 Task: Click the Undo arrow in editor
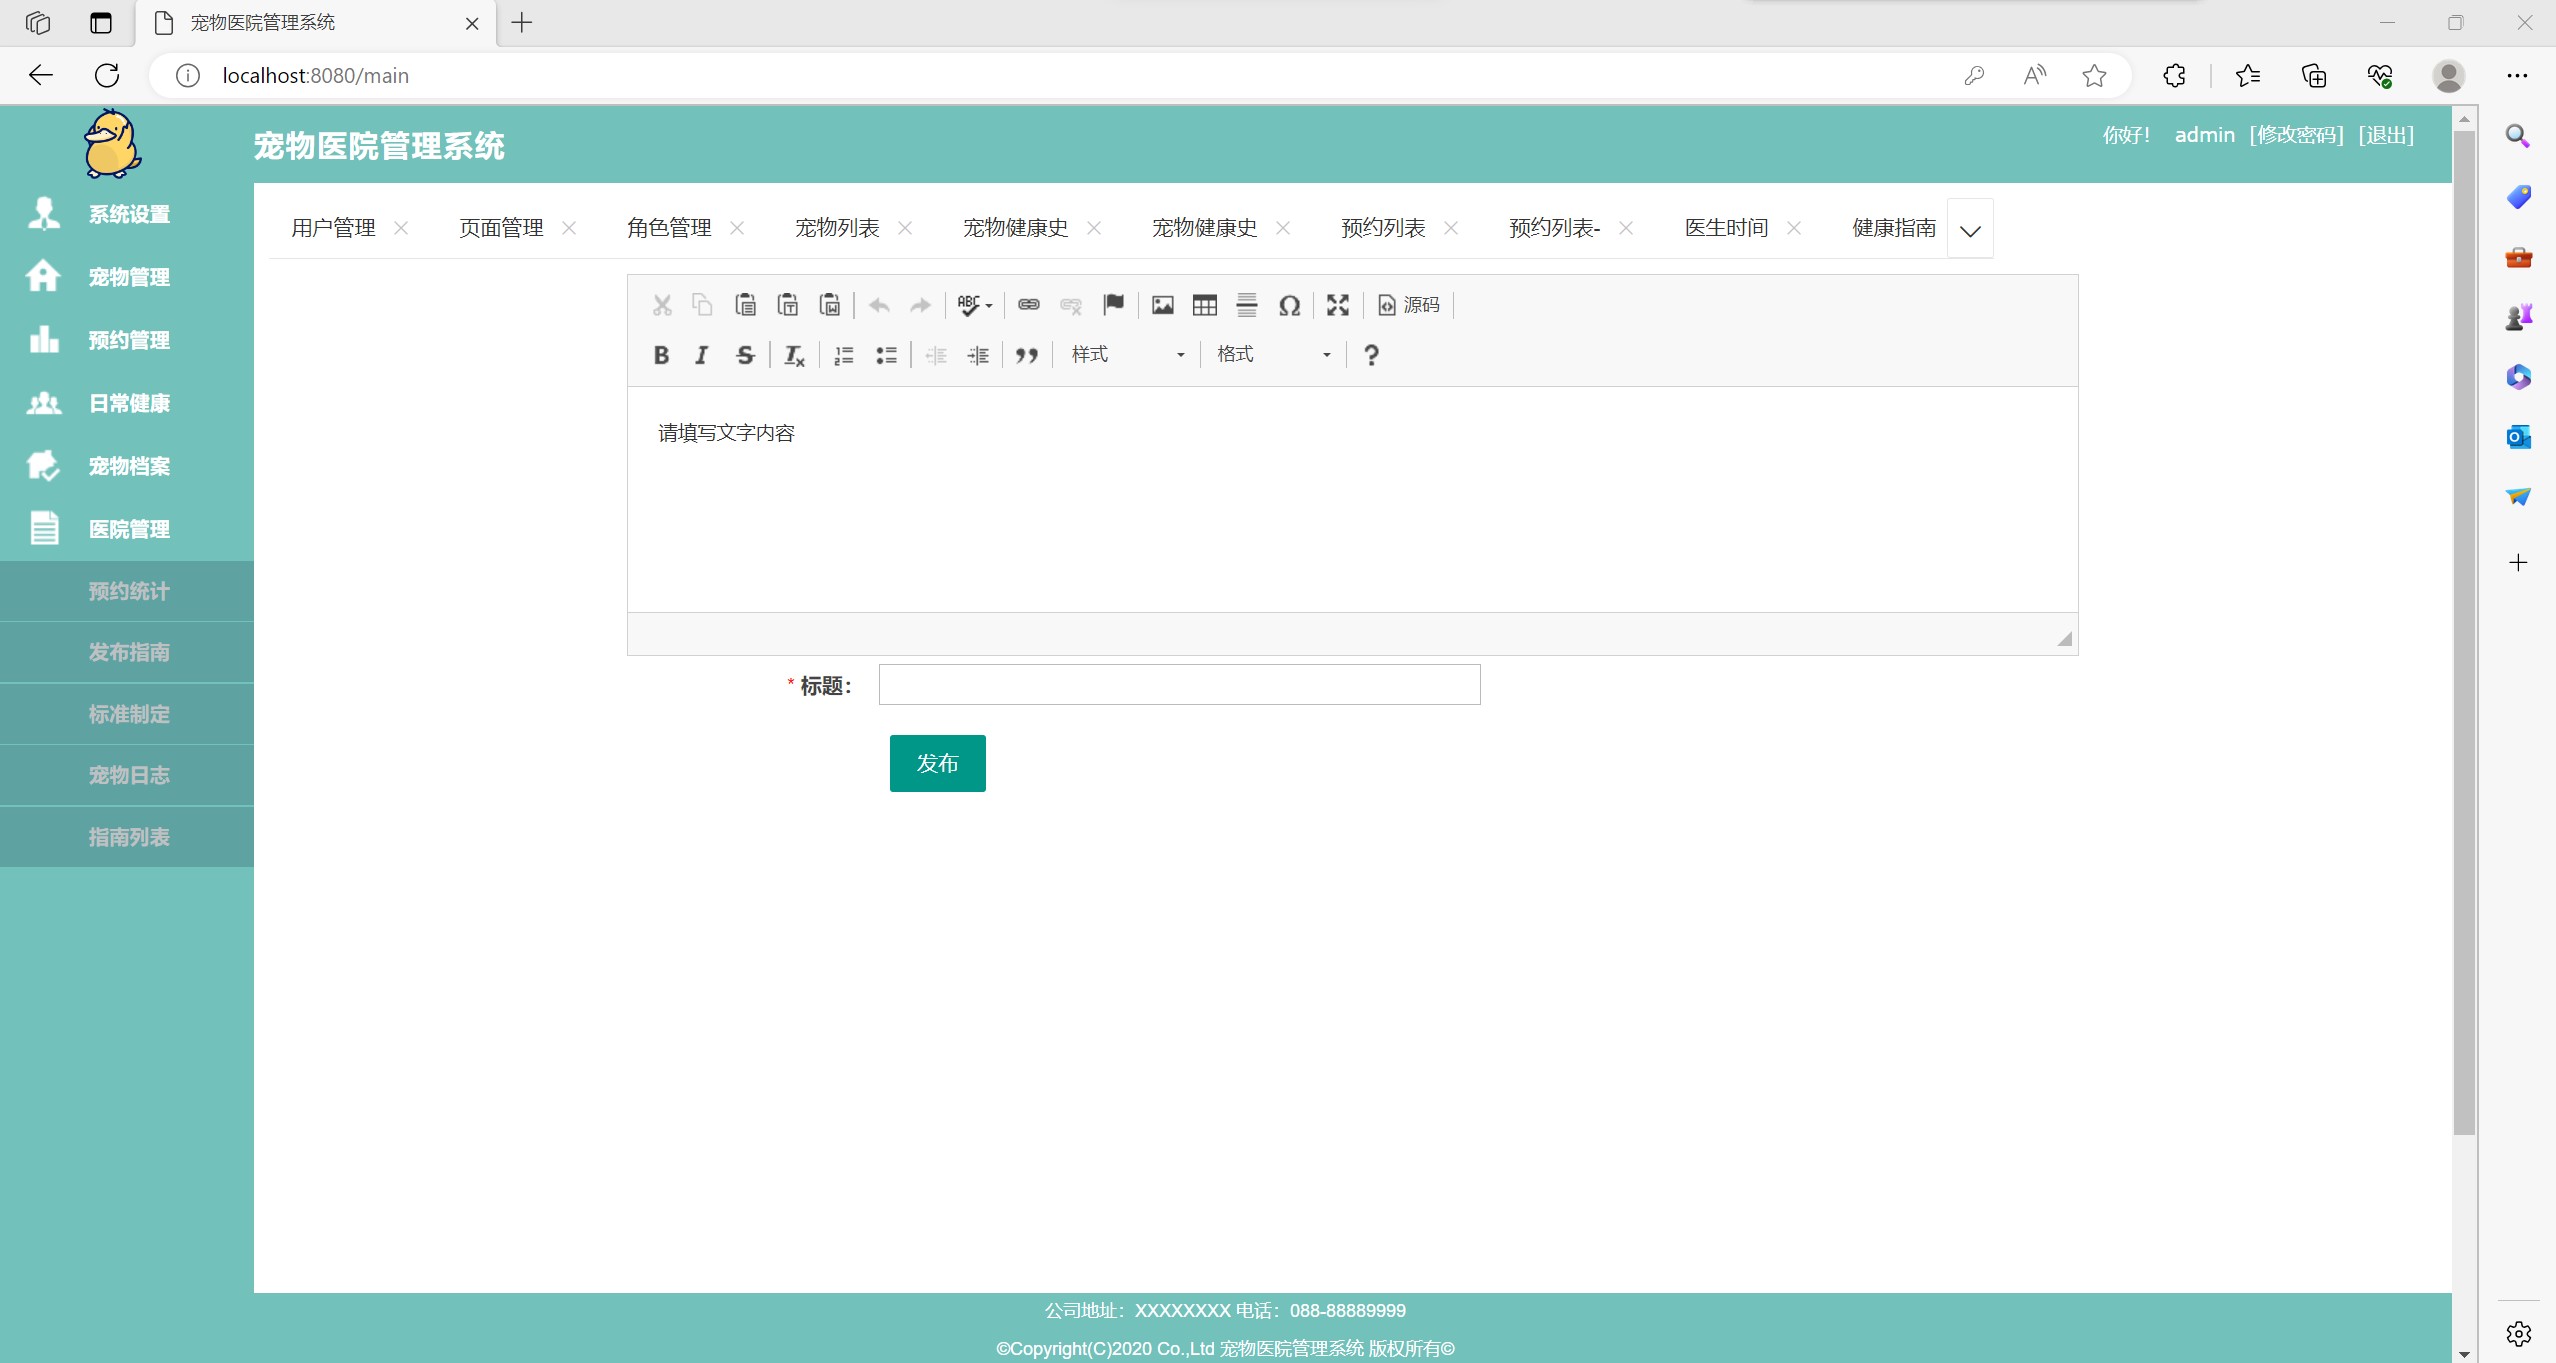pyautogui.click(x=879, y=305)
